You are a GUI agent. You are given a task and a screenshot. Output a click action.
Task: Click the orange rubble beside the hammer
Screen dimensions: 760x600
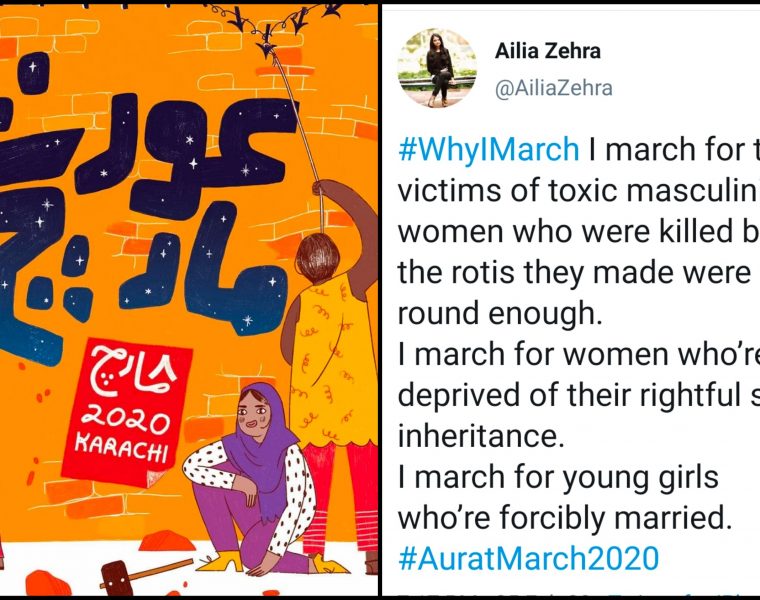(47, 583)
